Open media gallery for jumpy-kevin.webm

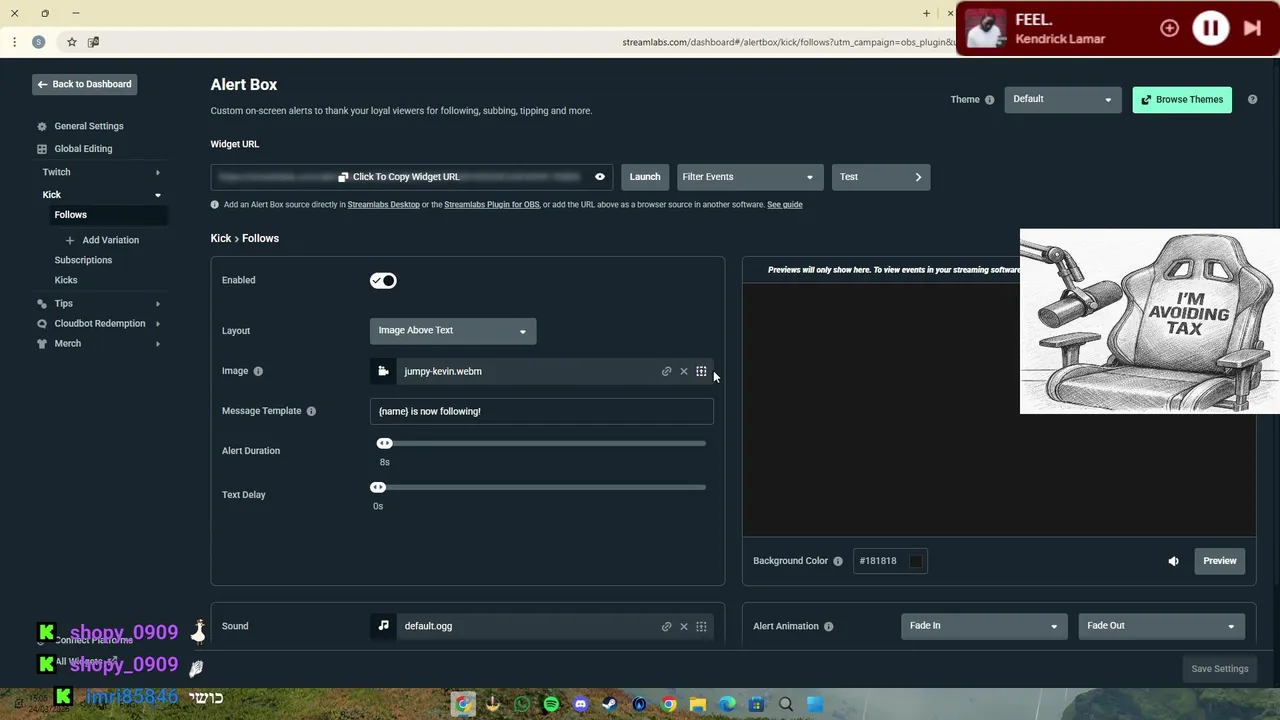(701, 372)
